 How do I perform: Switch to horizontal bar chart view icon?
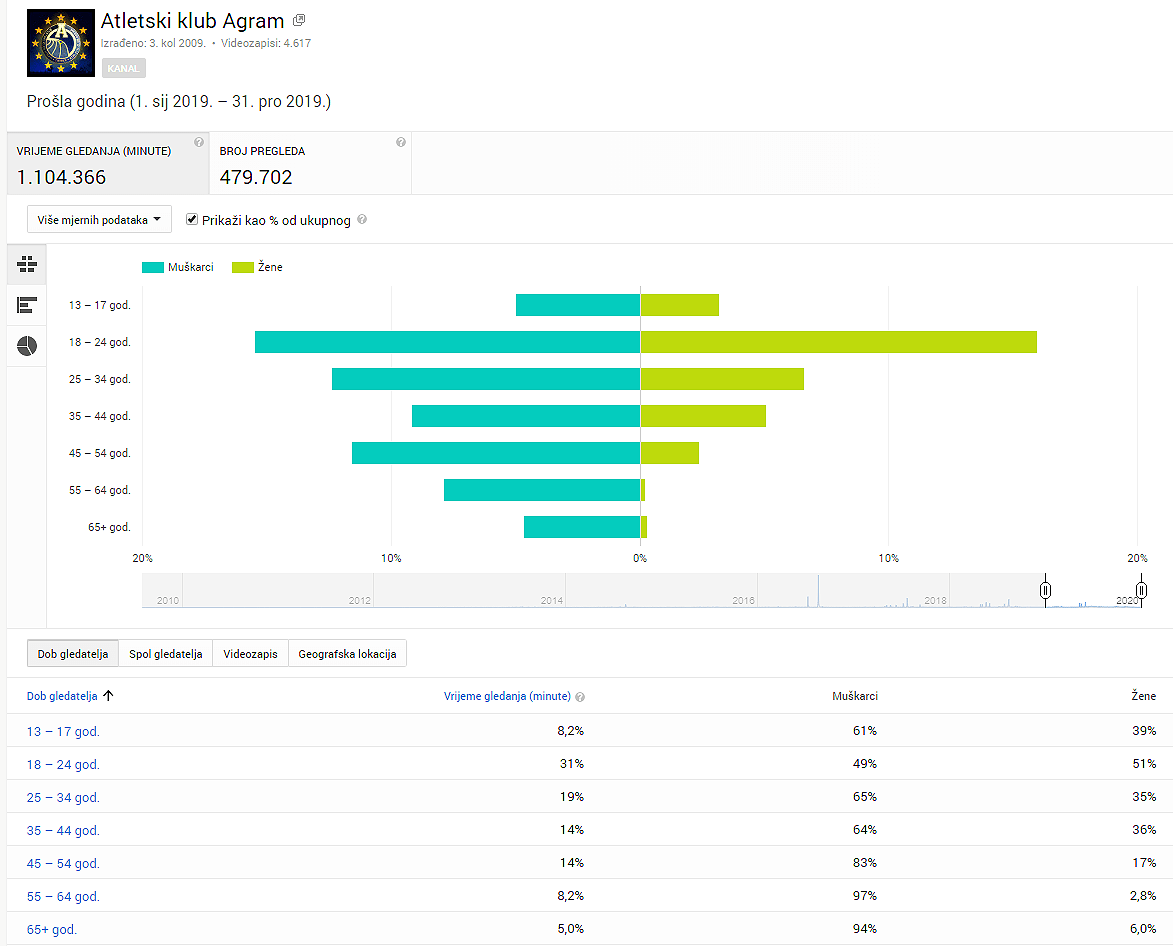27,305
